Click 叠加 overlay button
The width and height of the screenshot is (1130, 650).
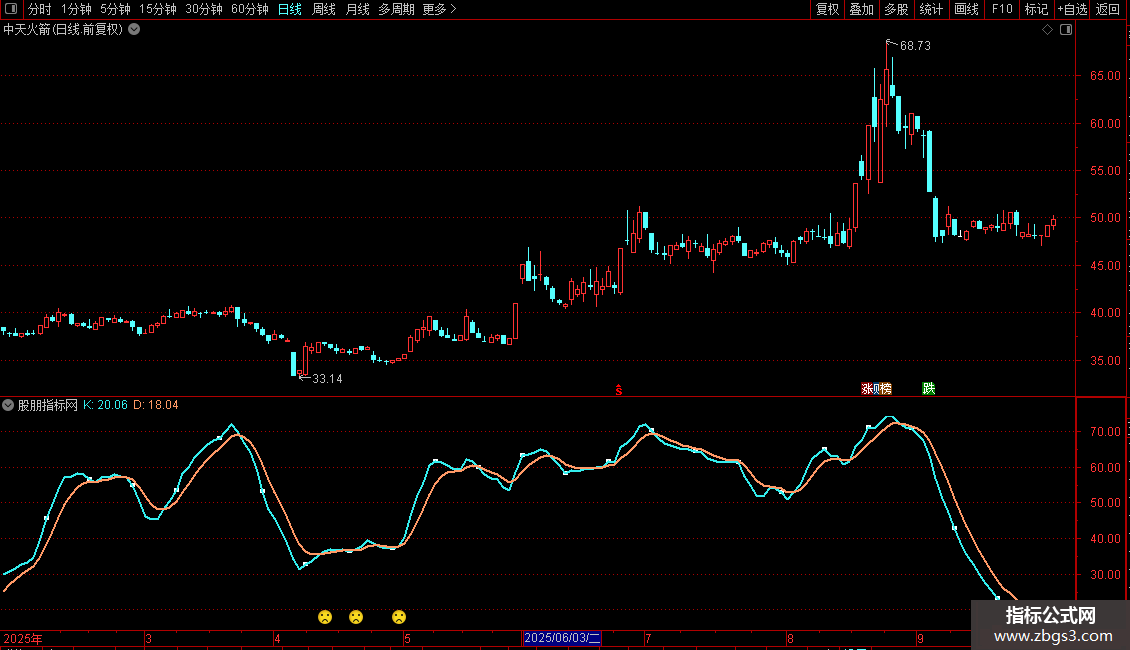(861, 9)
